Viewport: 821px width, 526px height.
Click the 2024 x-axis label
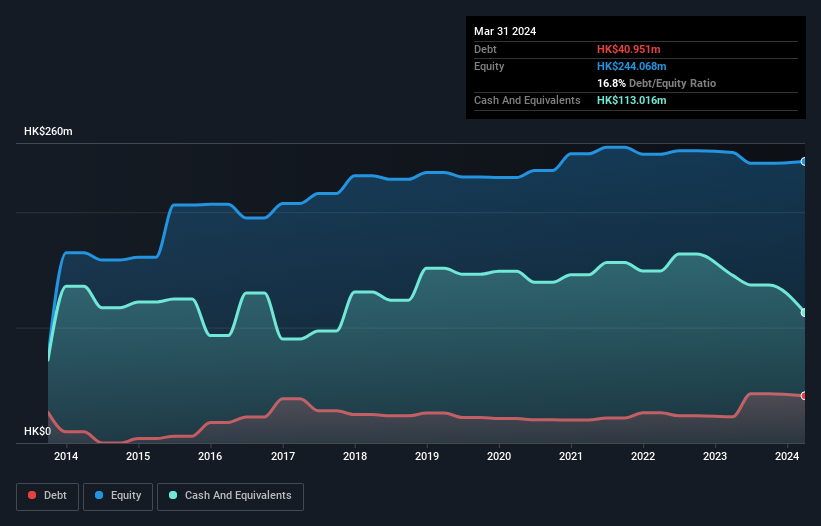point(787,456)
